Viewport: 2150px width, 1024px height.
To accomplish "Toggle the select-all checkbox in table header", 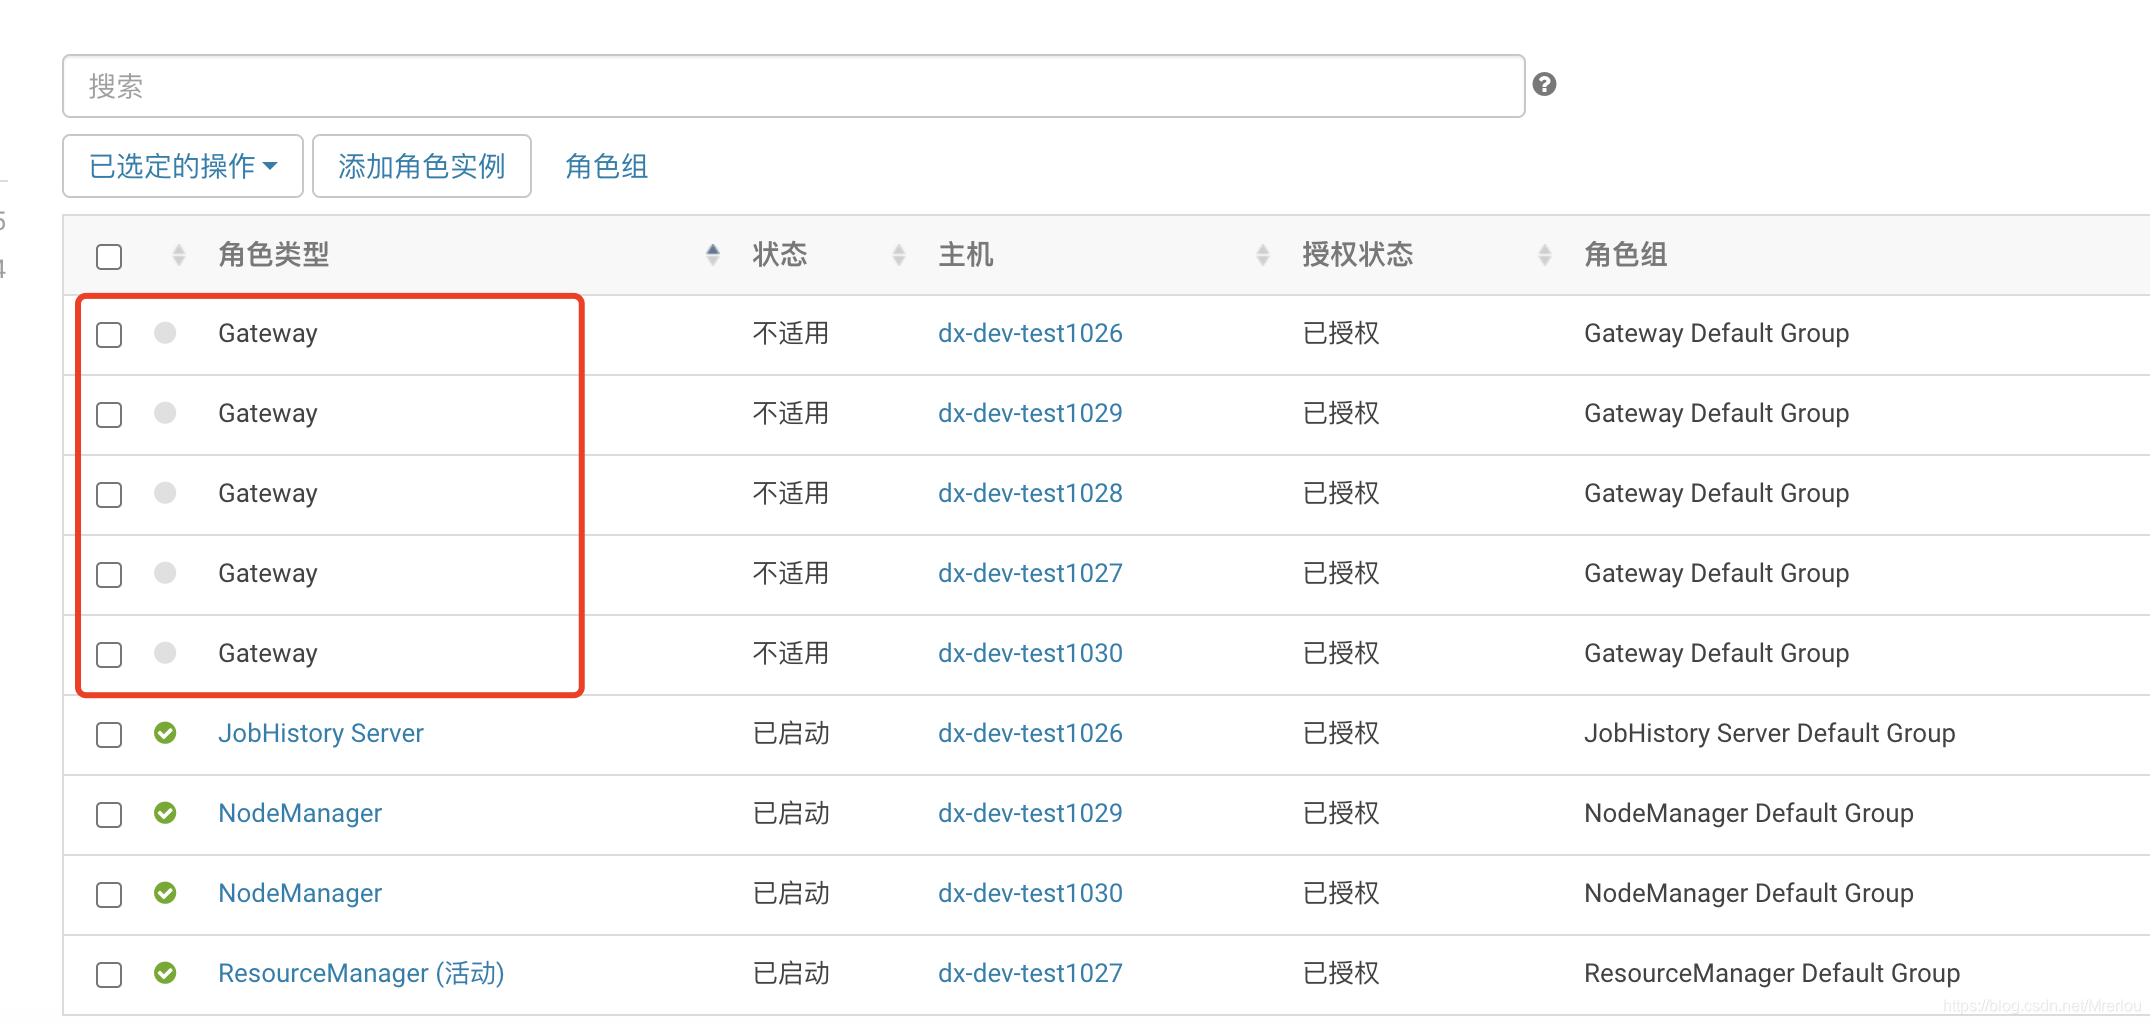I will [109, 257].
